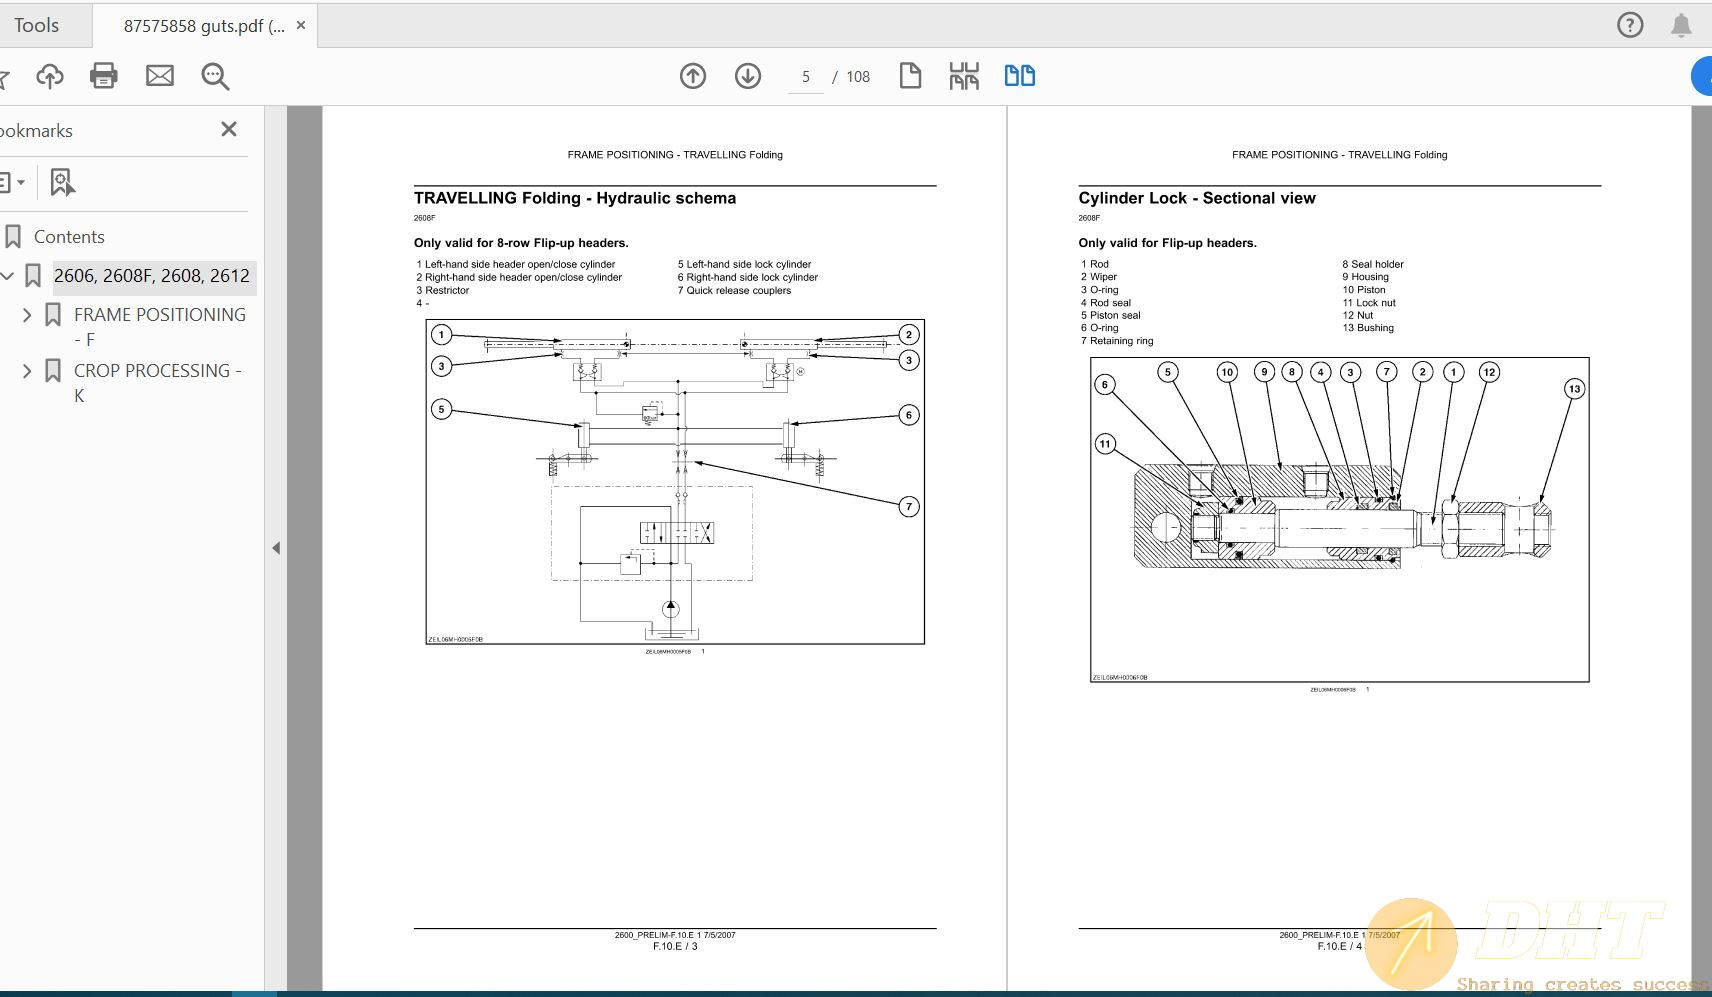Select the single page view icon

pos(910,76)
